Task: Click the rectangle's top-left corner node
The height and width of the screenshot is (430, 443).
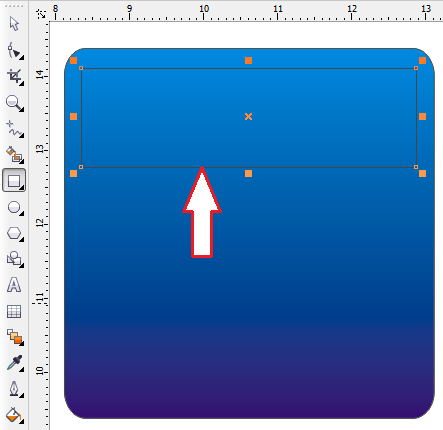Action: coord(81,68)
